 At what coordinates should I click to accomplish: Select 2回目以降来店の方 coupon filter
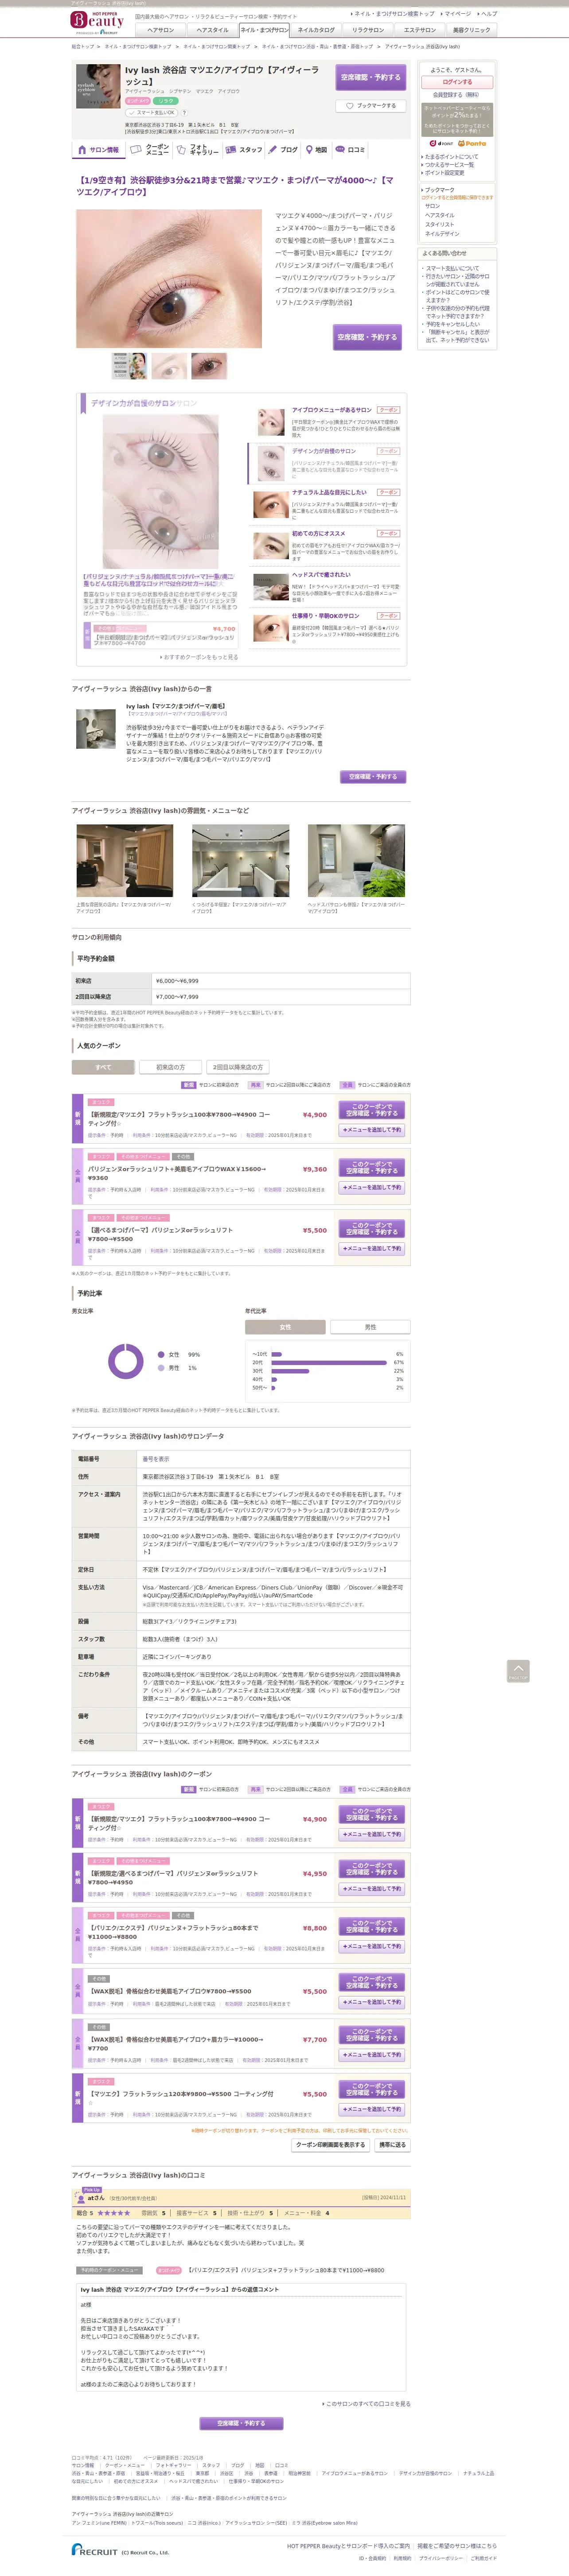click(237, 1067)
